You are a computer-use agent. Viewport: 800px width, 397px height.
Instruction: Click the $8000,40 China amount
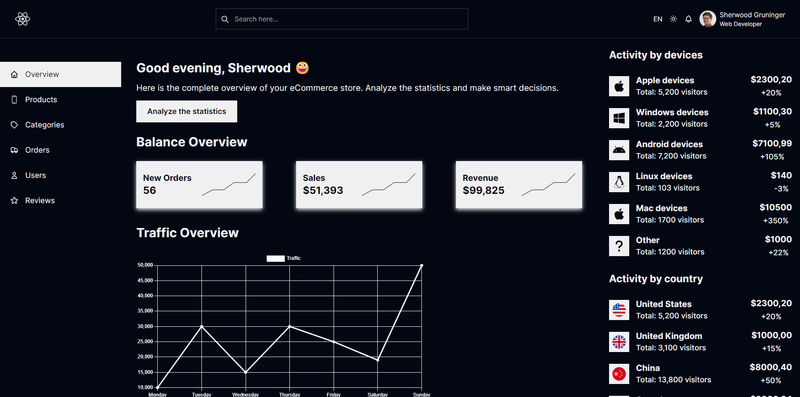(x=771, y=367)
